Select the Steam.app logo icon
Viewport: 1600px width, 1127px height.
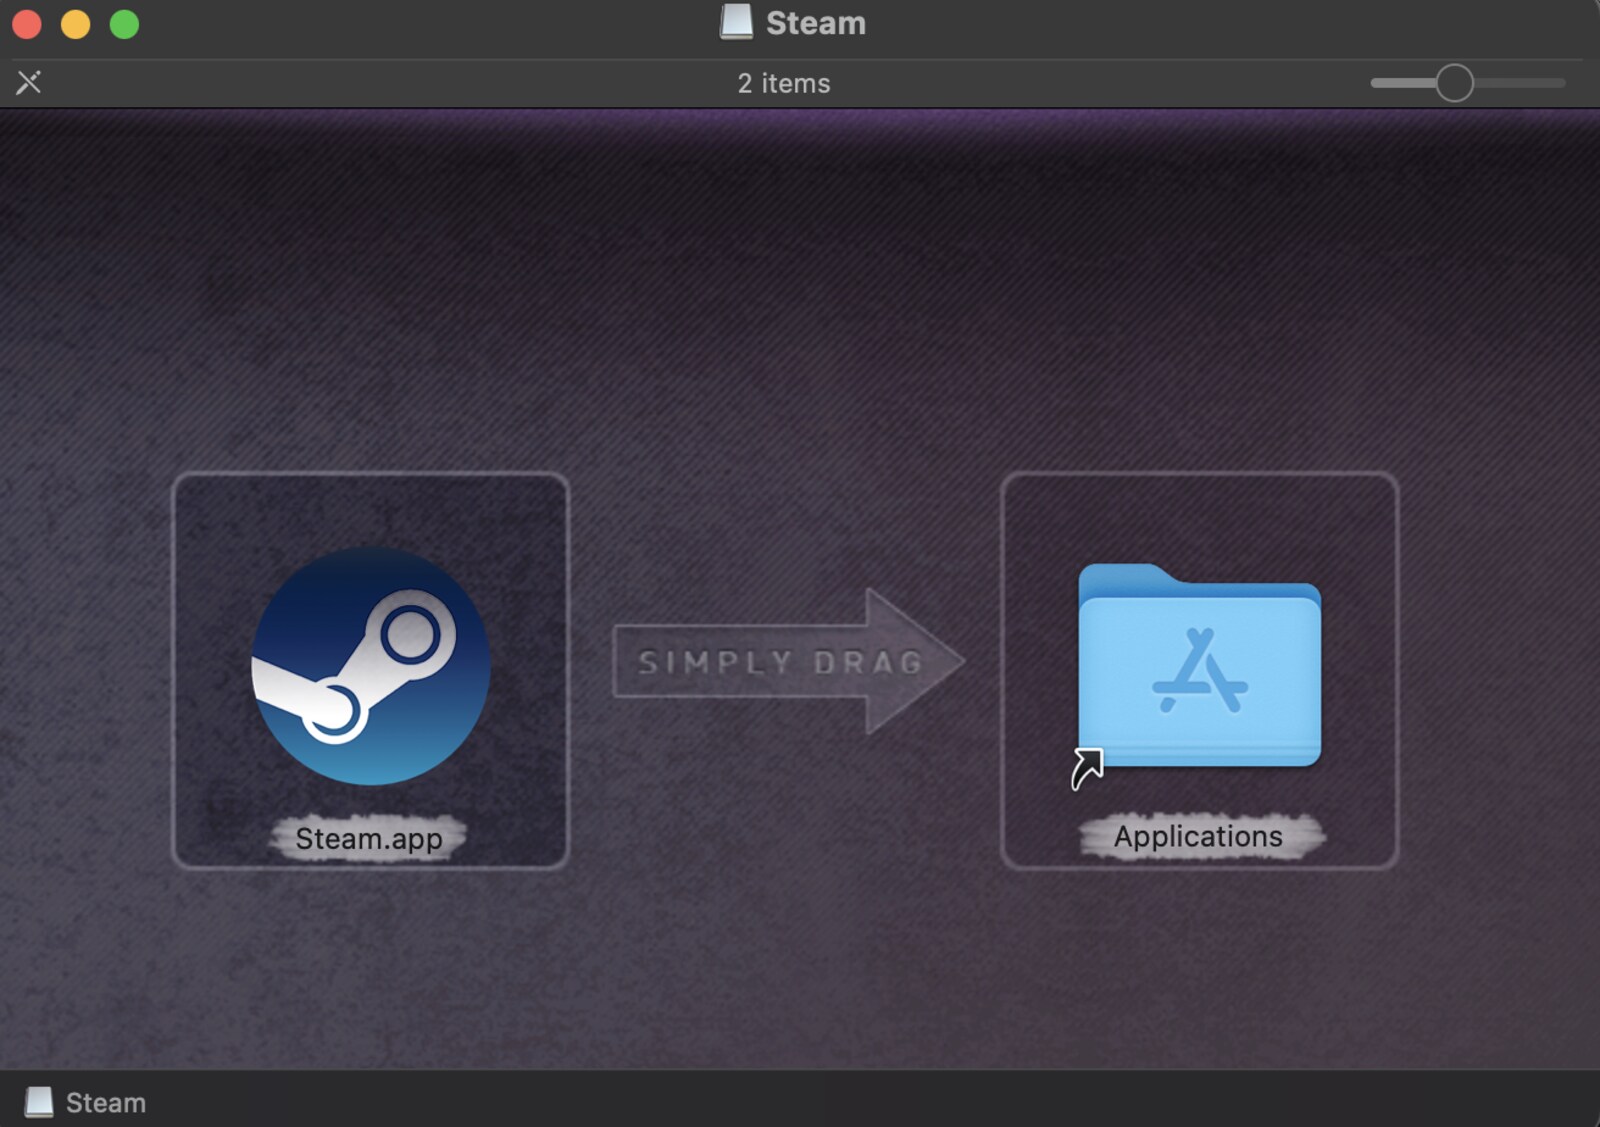click(371, 666)
